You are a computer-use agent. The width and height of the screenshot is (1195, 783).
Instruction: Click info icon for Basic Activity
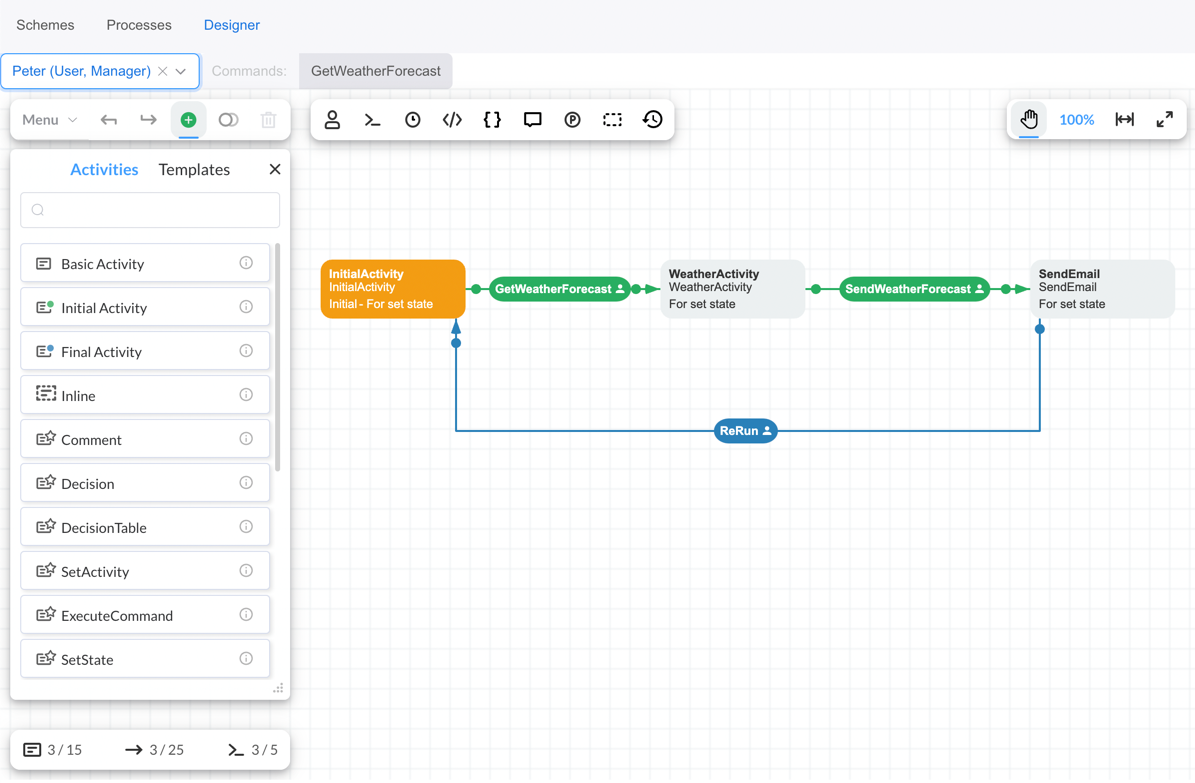(246, 263)
